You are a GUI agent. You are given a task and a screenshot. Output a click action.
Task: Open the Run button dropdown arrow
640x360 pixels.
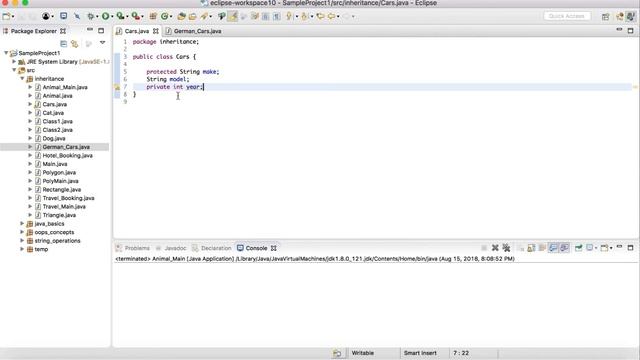112,16
